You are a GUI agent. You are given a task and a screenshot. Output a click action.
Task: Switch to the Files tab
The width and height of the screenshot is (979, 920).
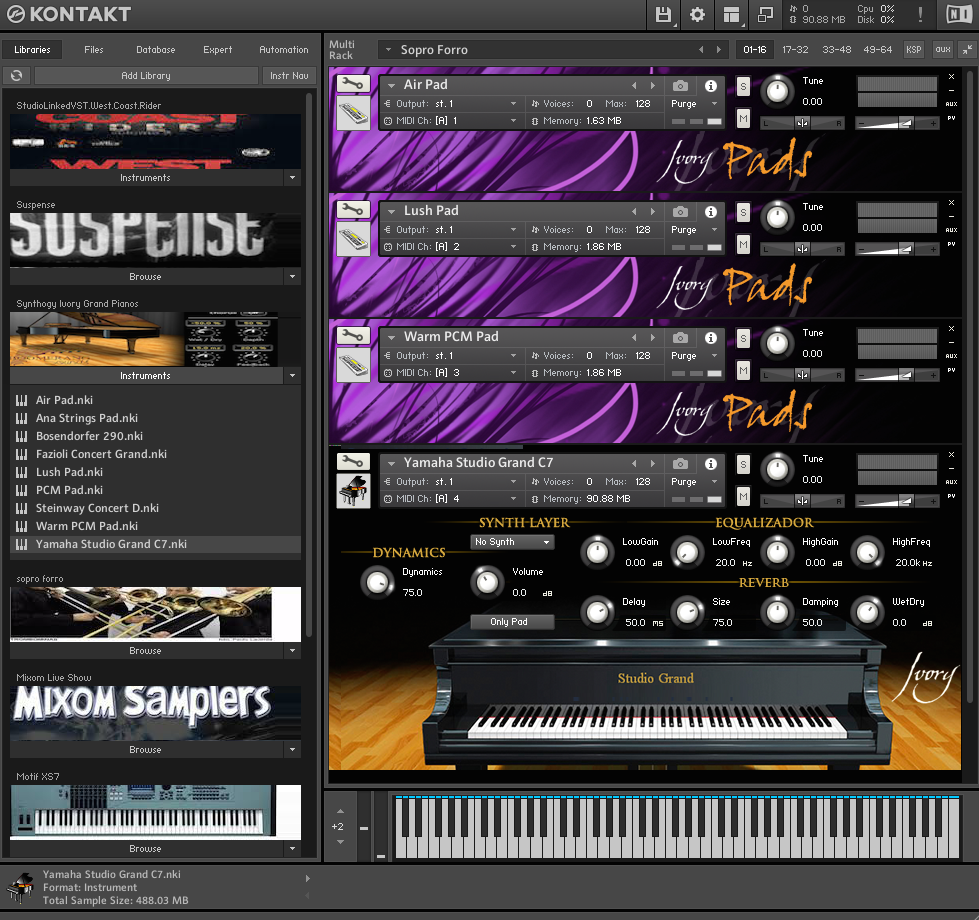click(94, 49)
